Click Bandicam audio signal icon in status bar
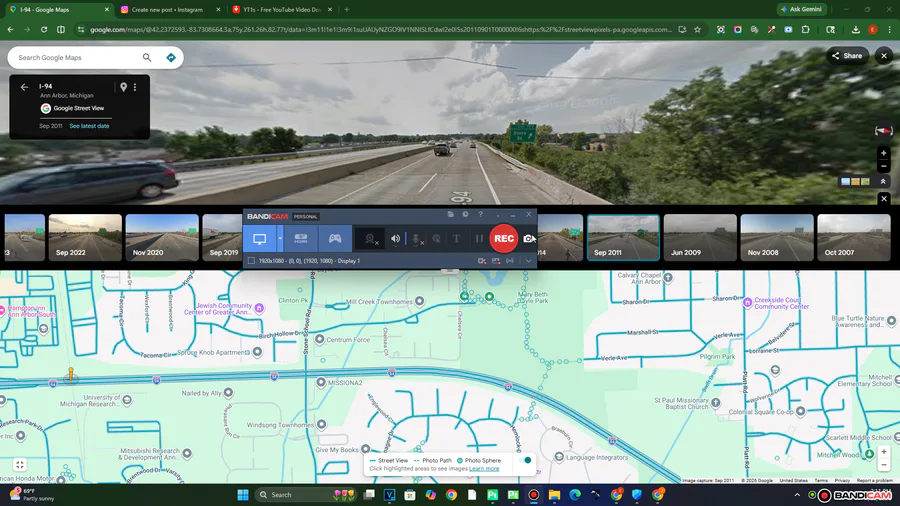 pyautogui.click(x=510, y=261)
